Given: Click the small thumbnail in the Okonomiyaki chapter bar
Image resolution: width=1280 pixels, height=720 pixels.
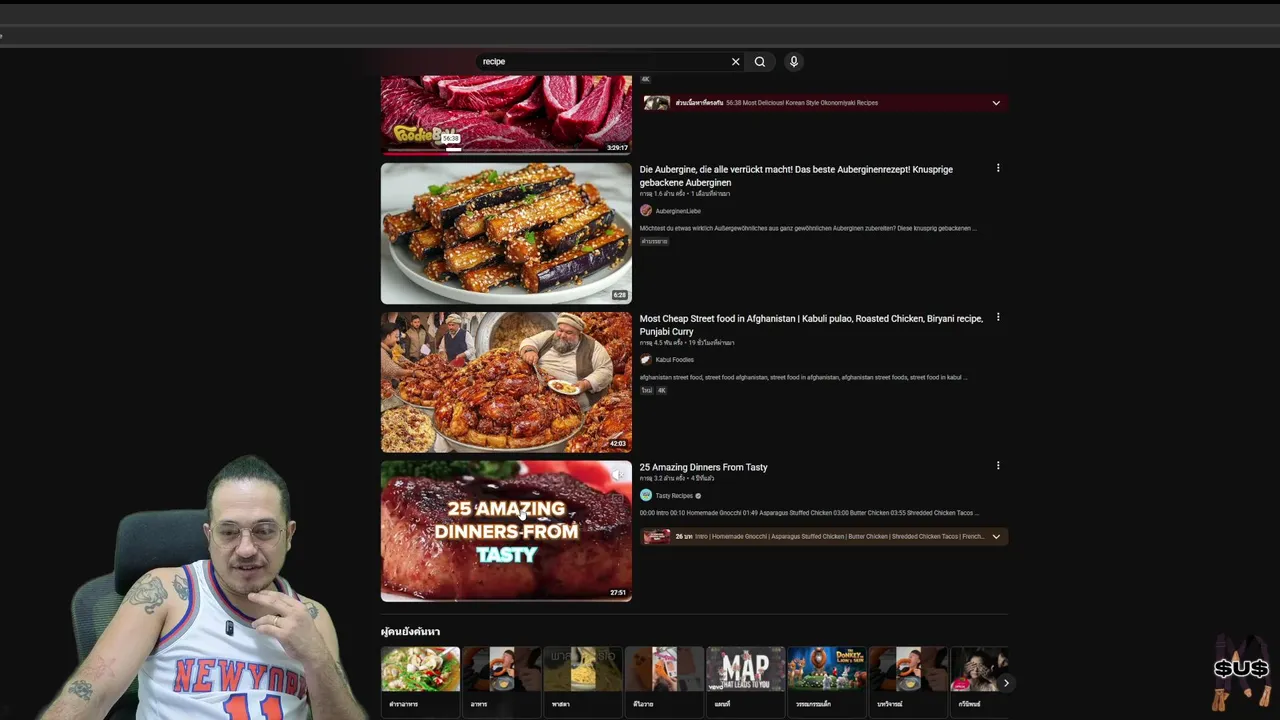Looking at the screenshot, I should click(x=657, y=103).
